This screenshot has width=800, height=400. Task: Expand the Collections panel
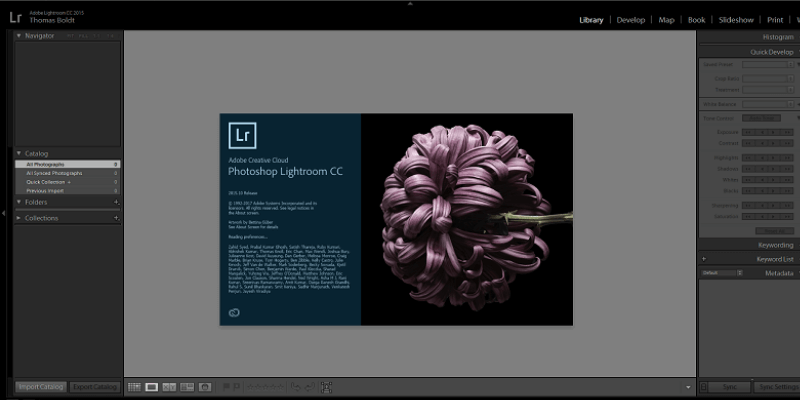point(19,218)
